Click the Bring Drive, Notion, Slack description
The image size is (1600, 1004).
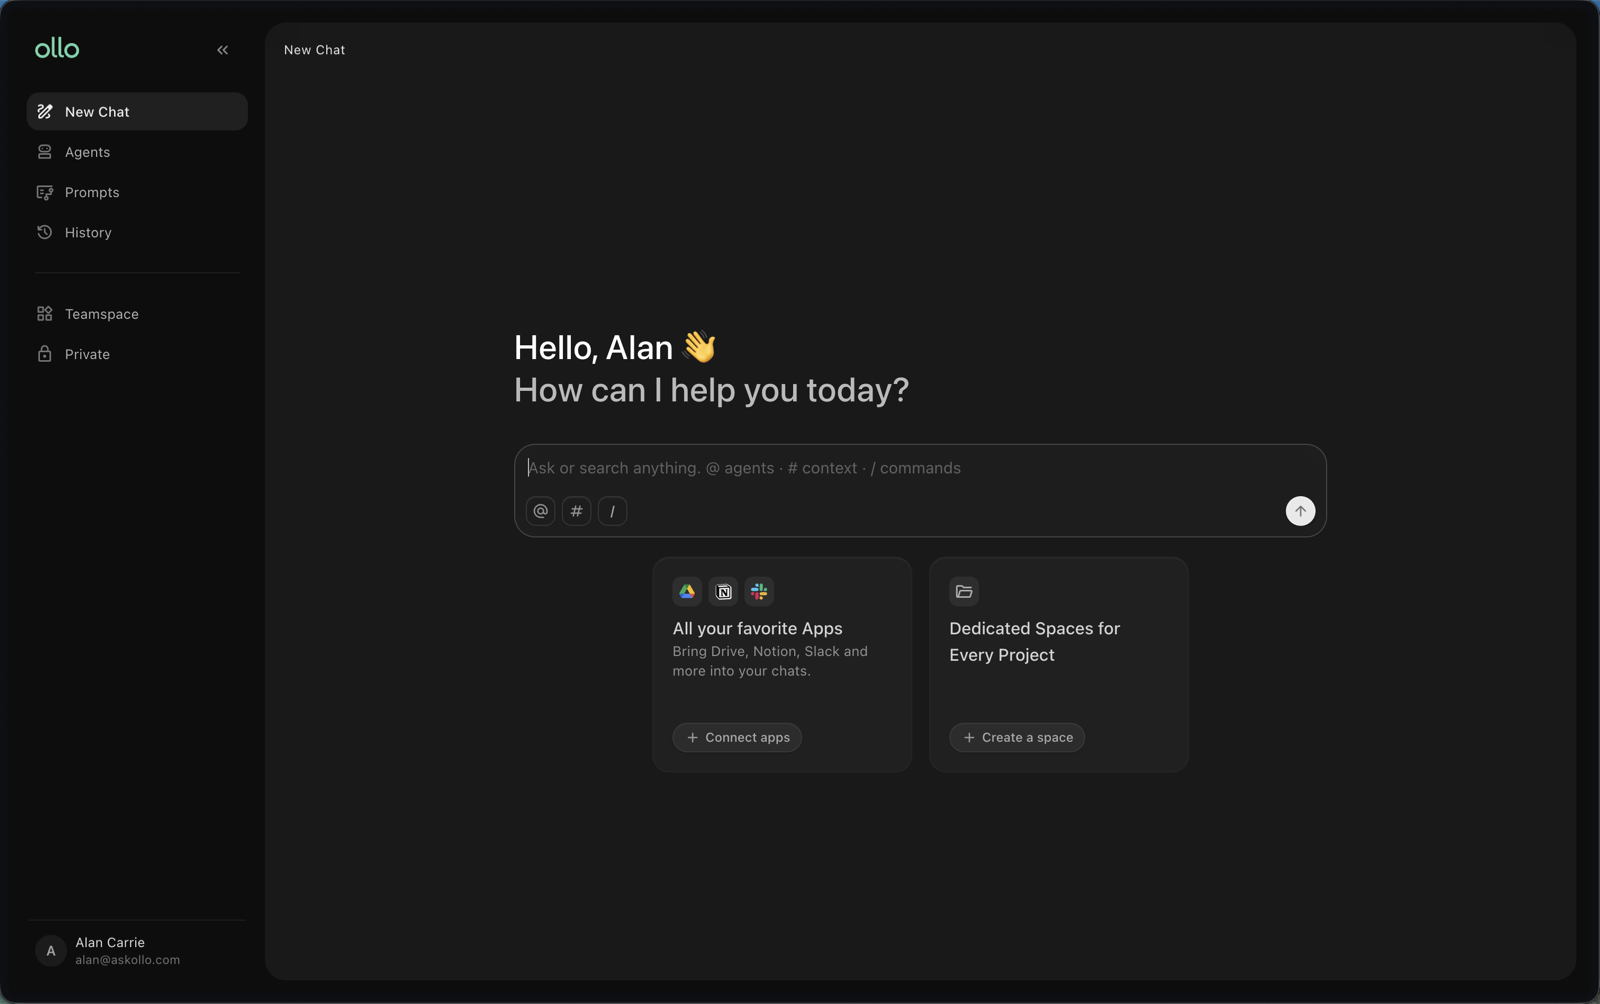point(770,661)
